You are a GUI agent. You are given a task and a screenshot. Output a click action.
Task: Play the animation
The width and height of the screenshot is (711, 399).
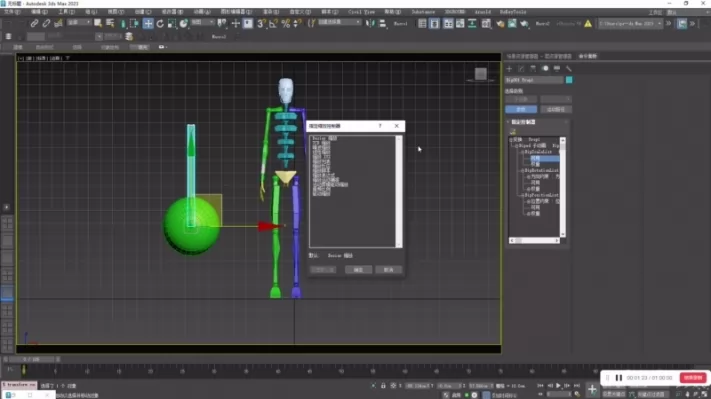(558, 385)
